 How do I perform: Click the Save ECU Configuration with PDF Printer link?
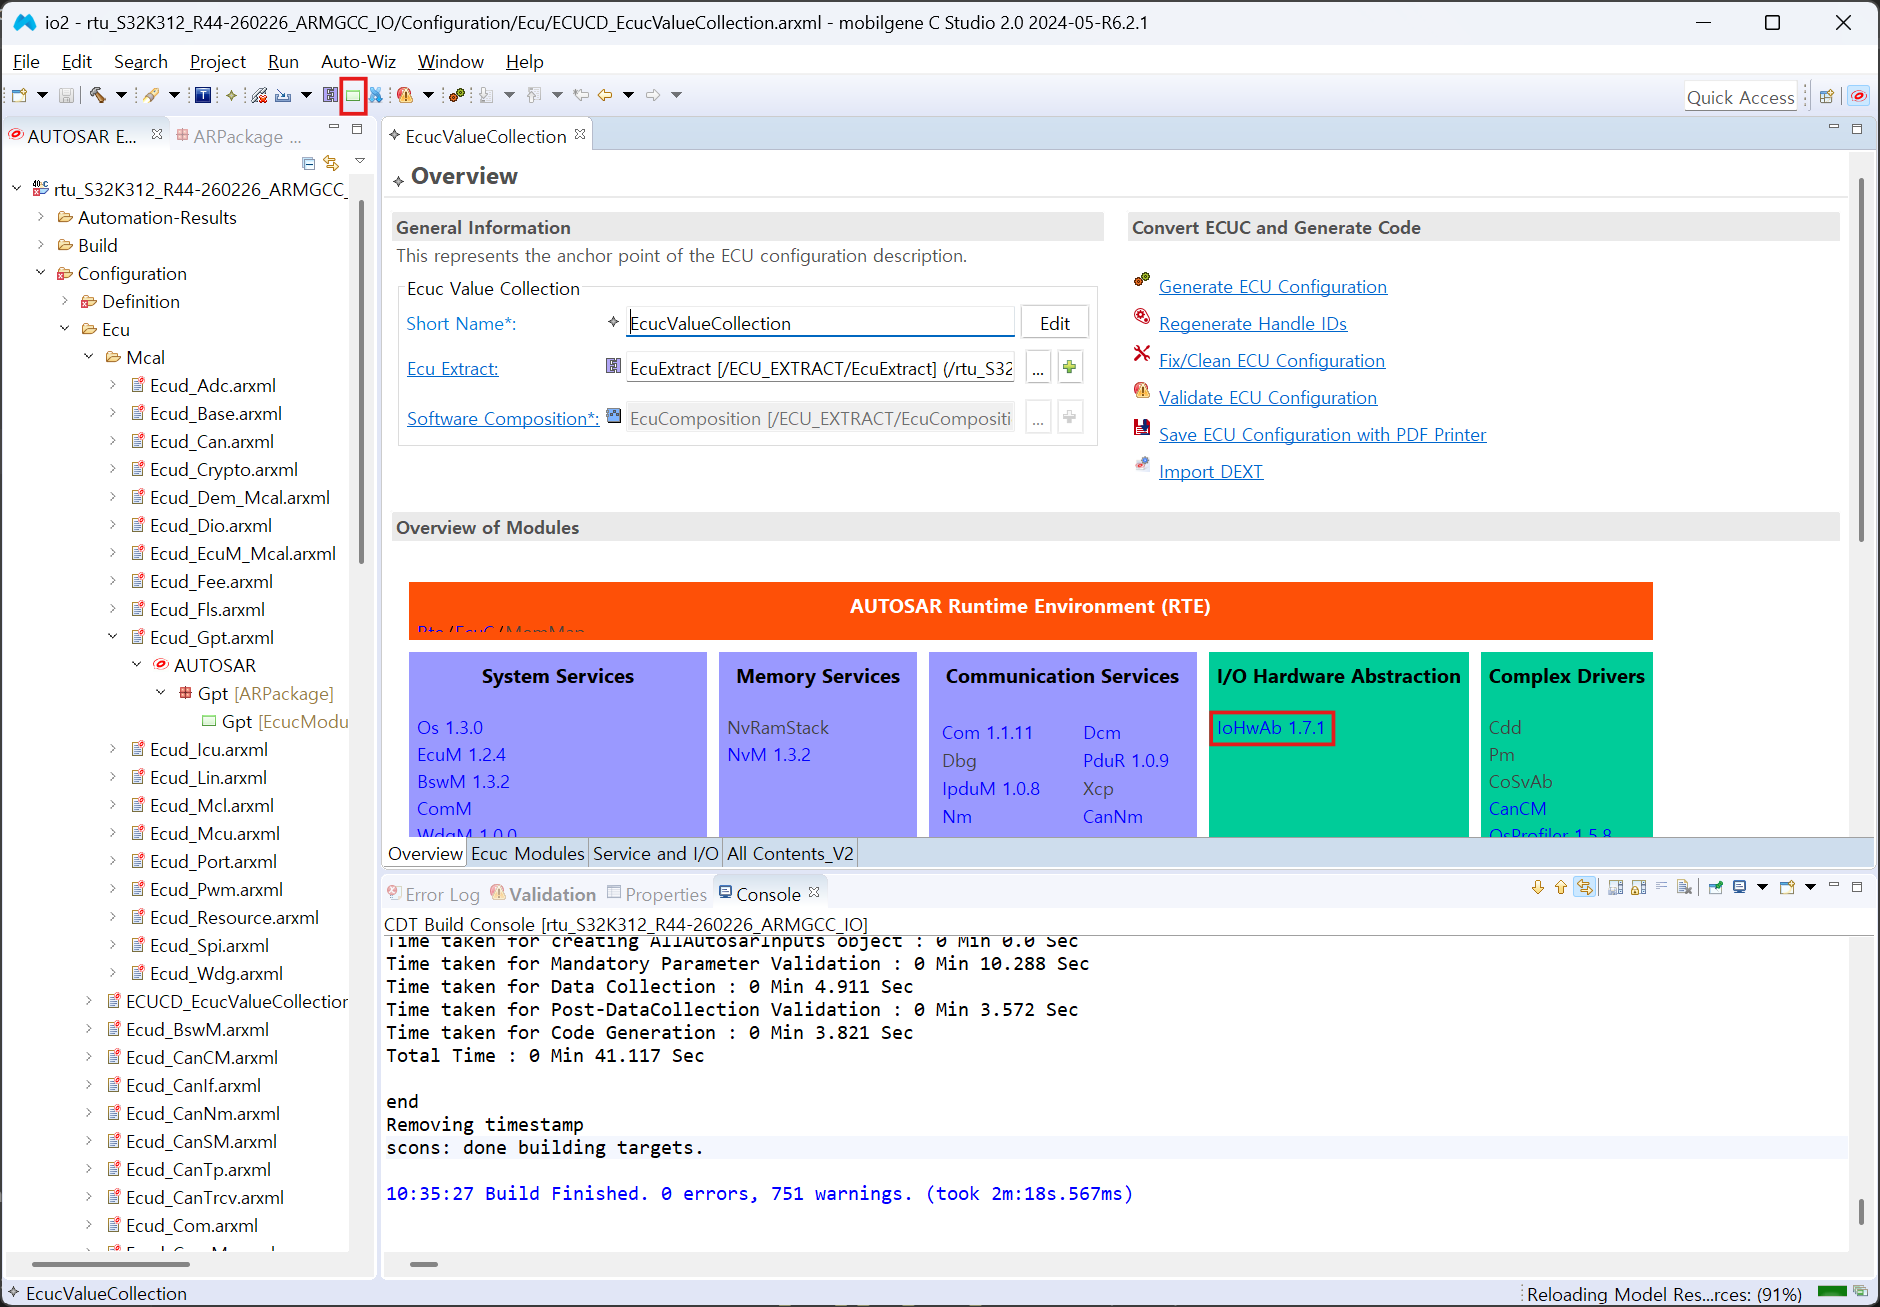(1322, 435)
